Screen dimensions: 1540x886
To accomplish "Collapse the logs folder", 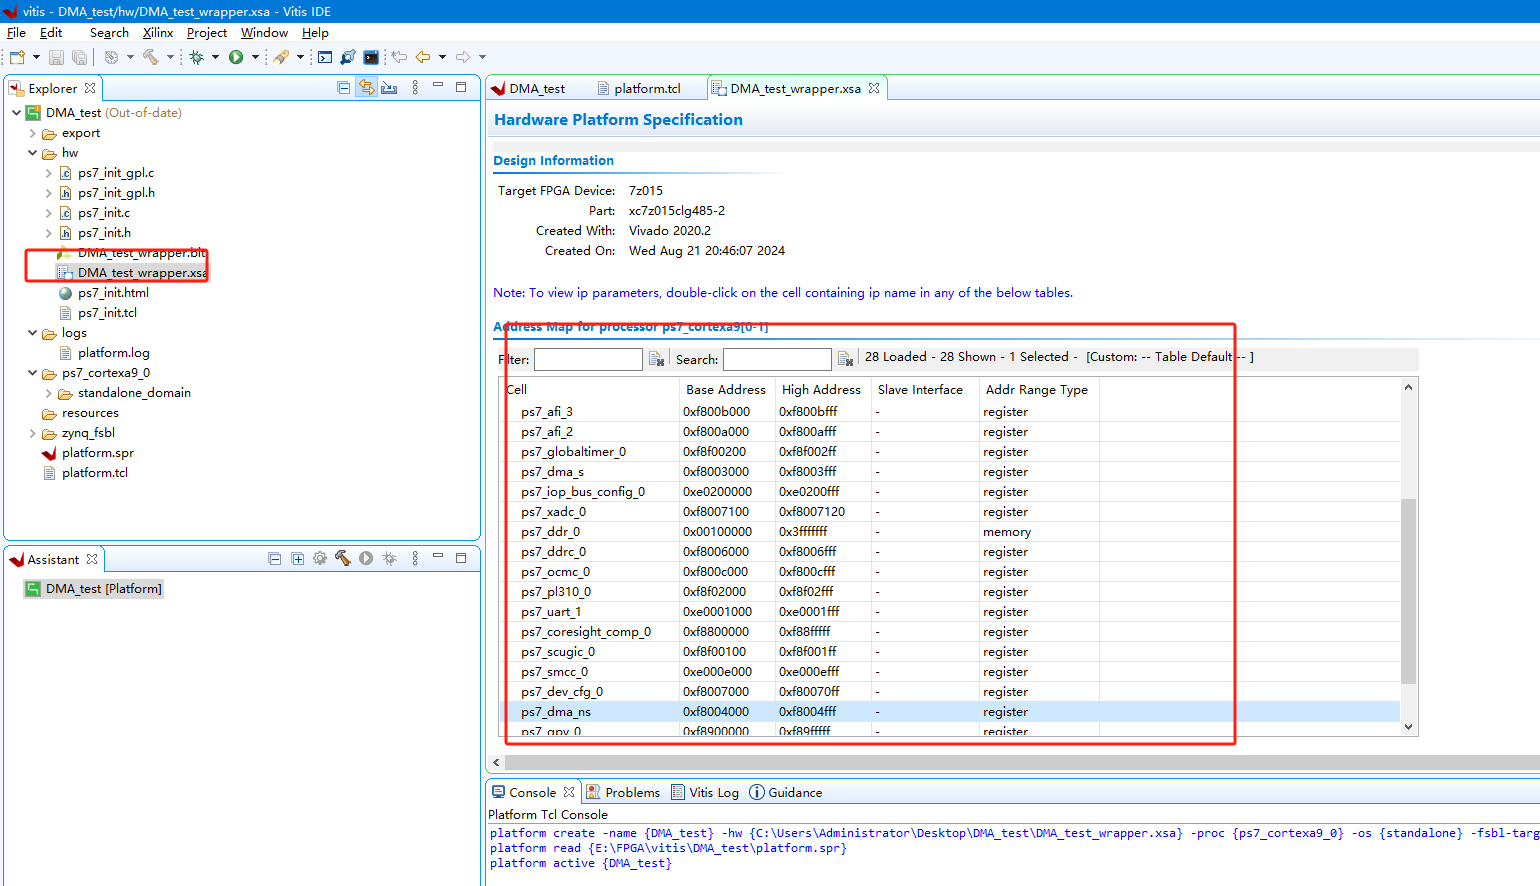I will [32, 333].
